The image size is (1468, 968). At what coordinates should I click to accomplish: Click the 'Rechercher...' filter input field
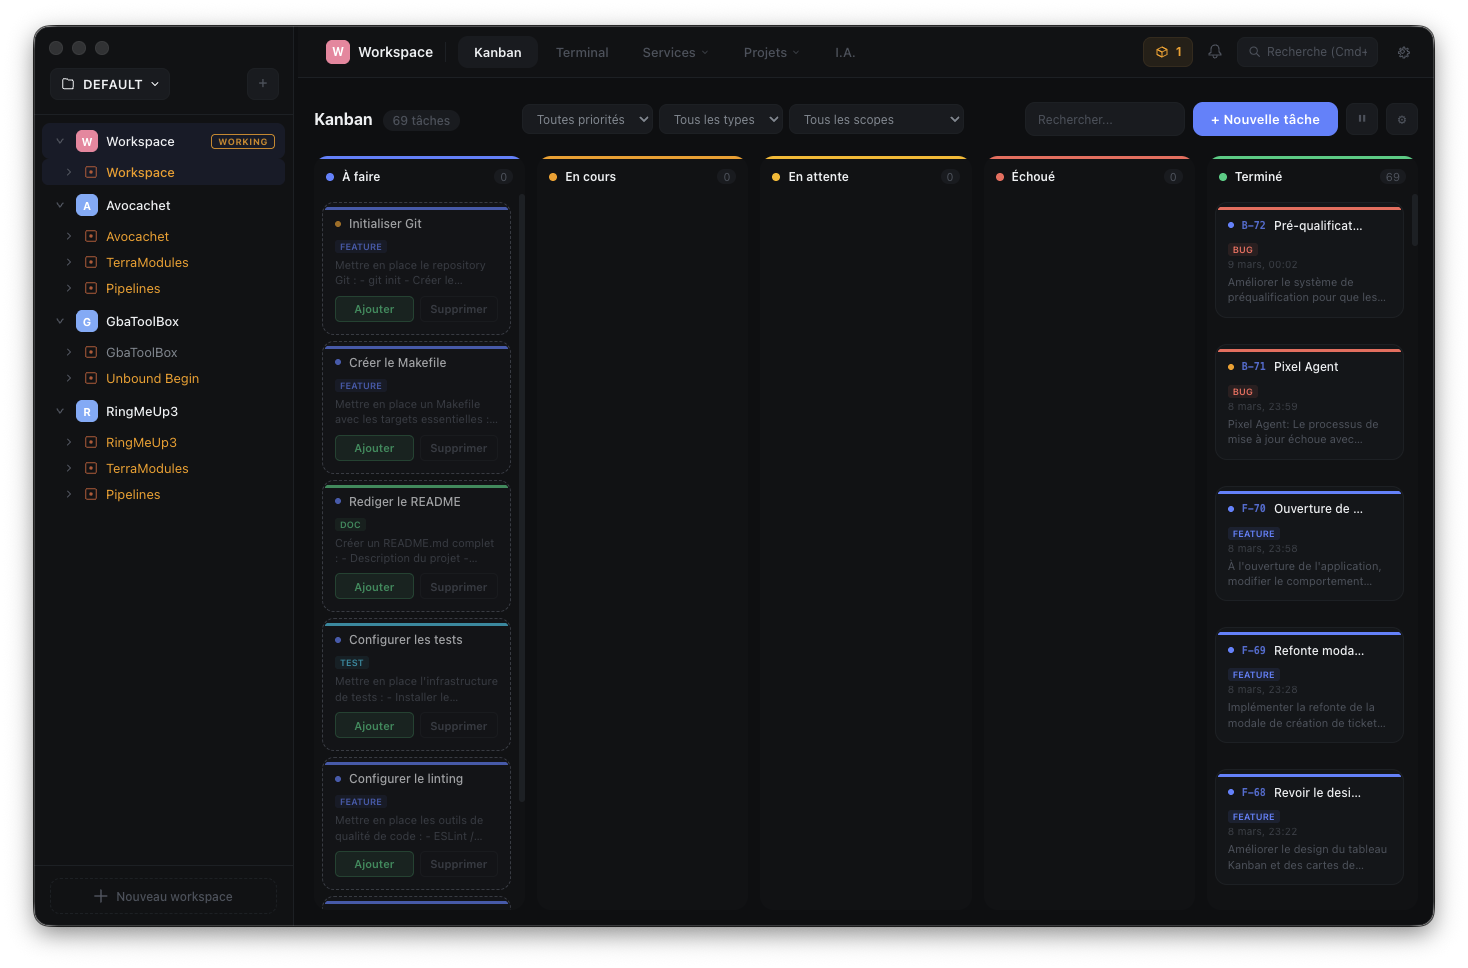[x=1104, y=119]
